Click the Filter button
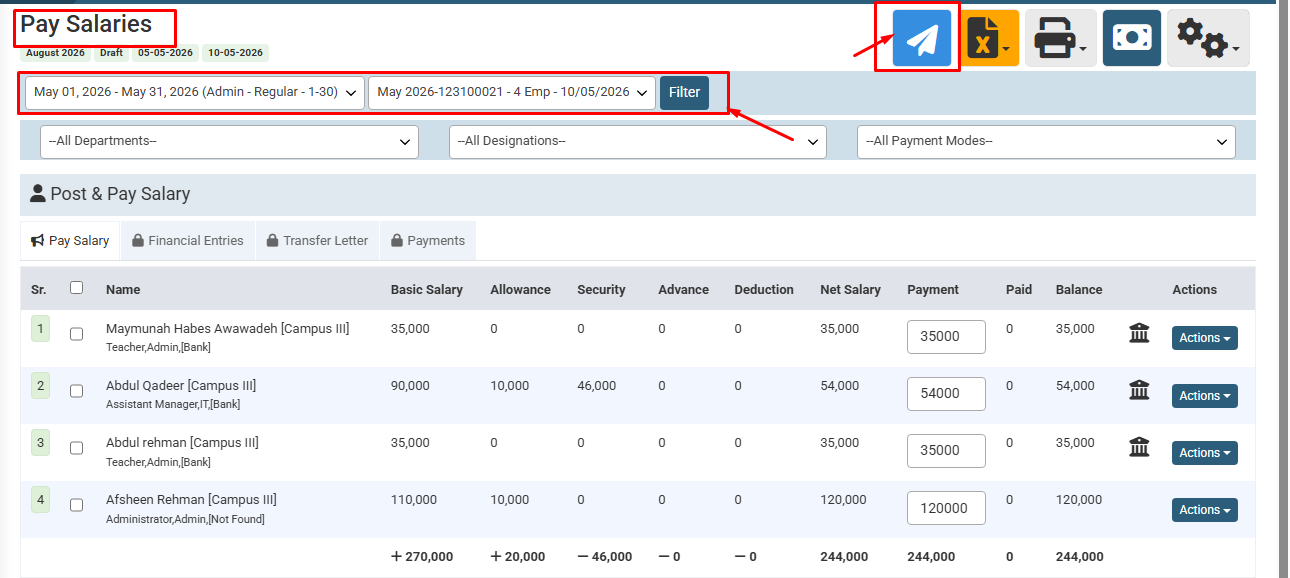Viewport: 1290px width, 578px height. 684,92
